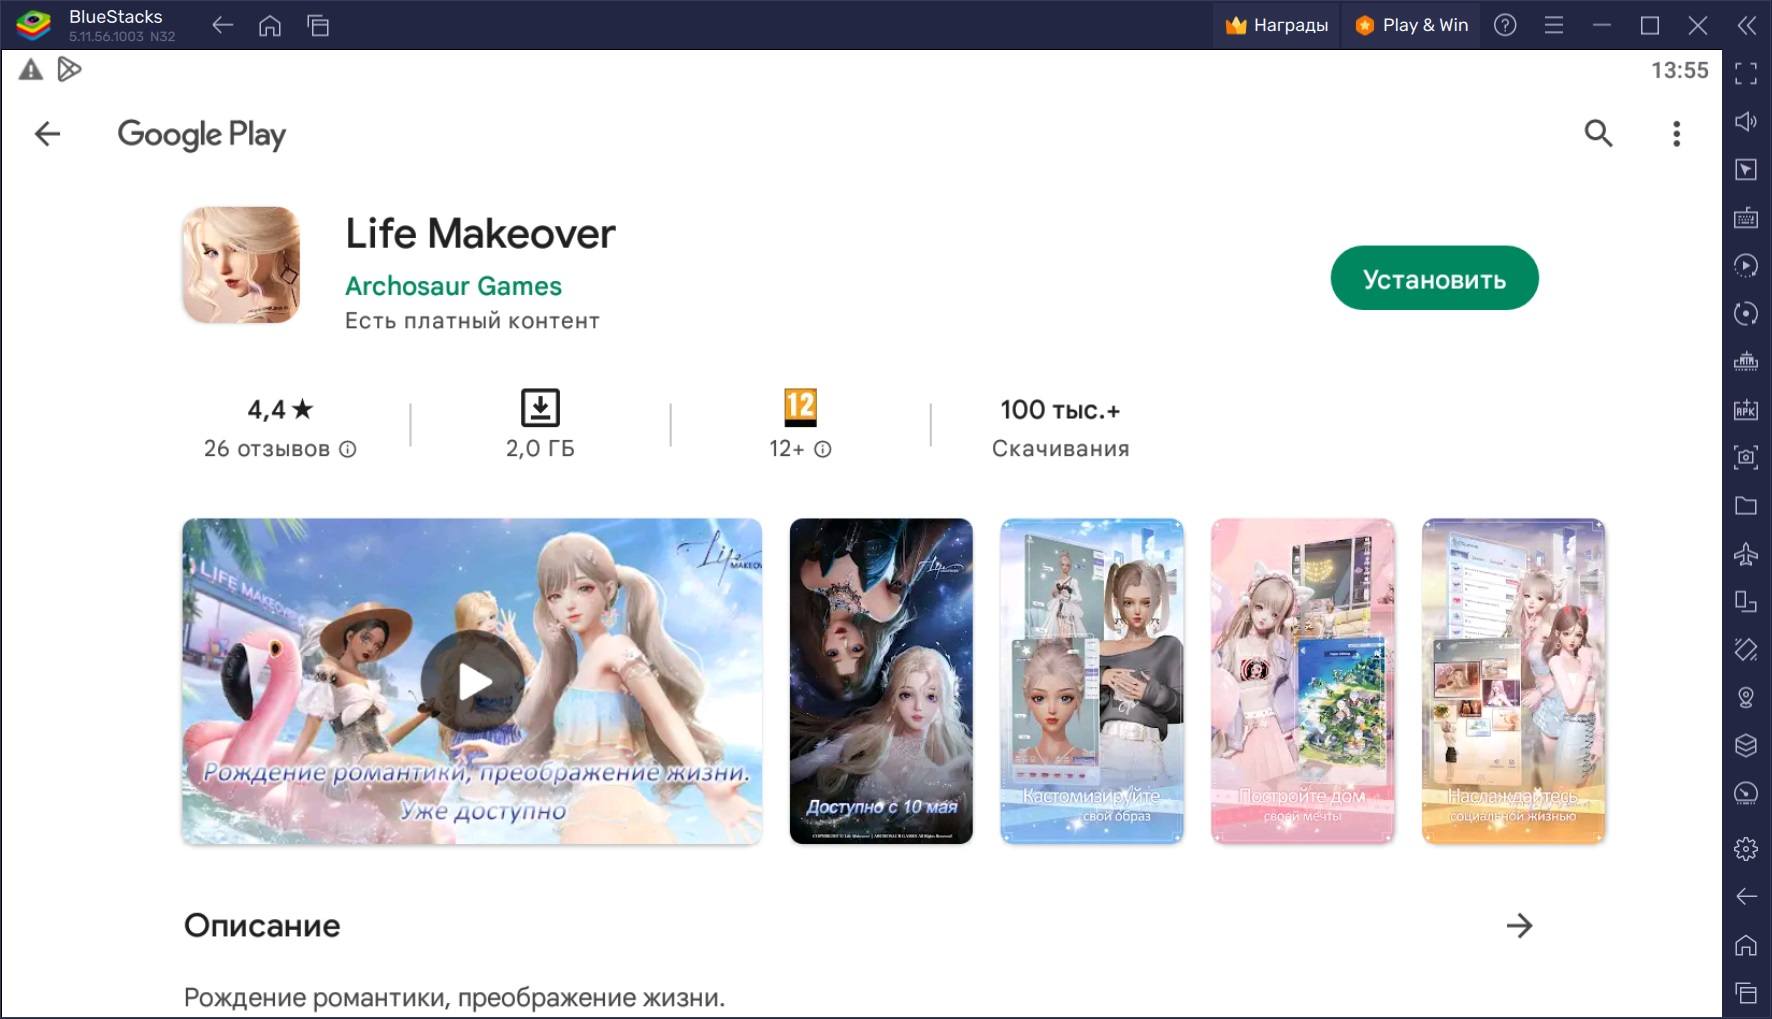Take a screenshot from sidebar

click(x=1746, y=457)
